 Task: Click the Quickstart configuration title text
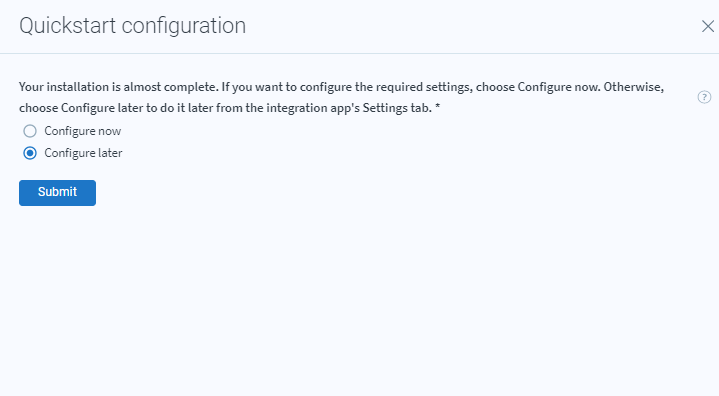click(x=133, y=26)
